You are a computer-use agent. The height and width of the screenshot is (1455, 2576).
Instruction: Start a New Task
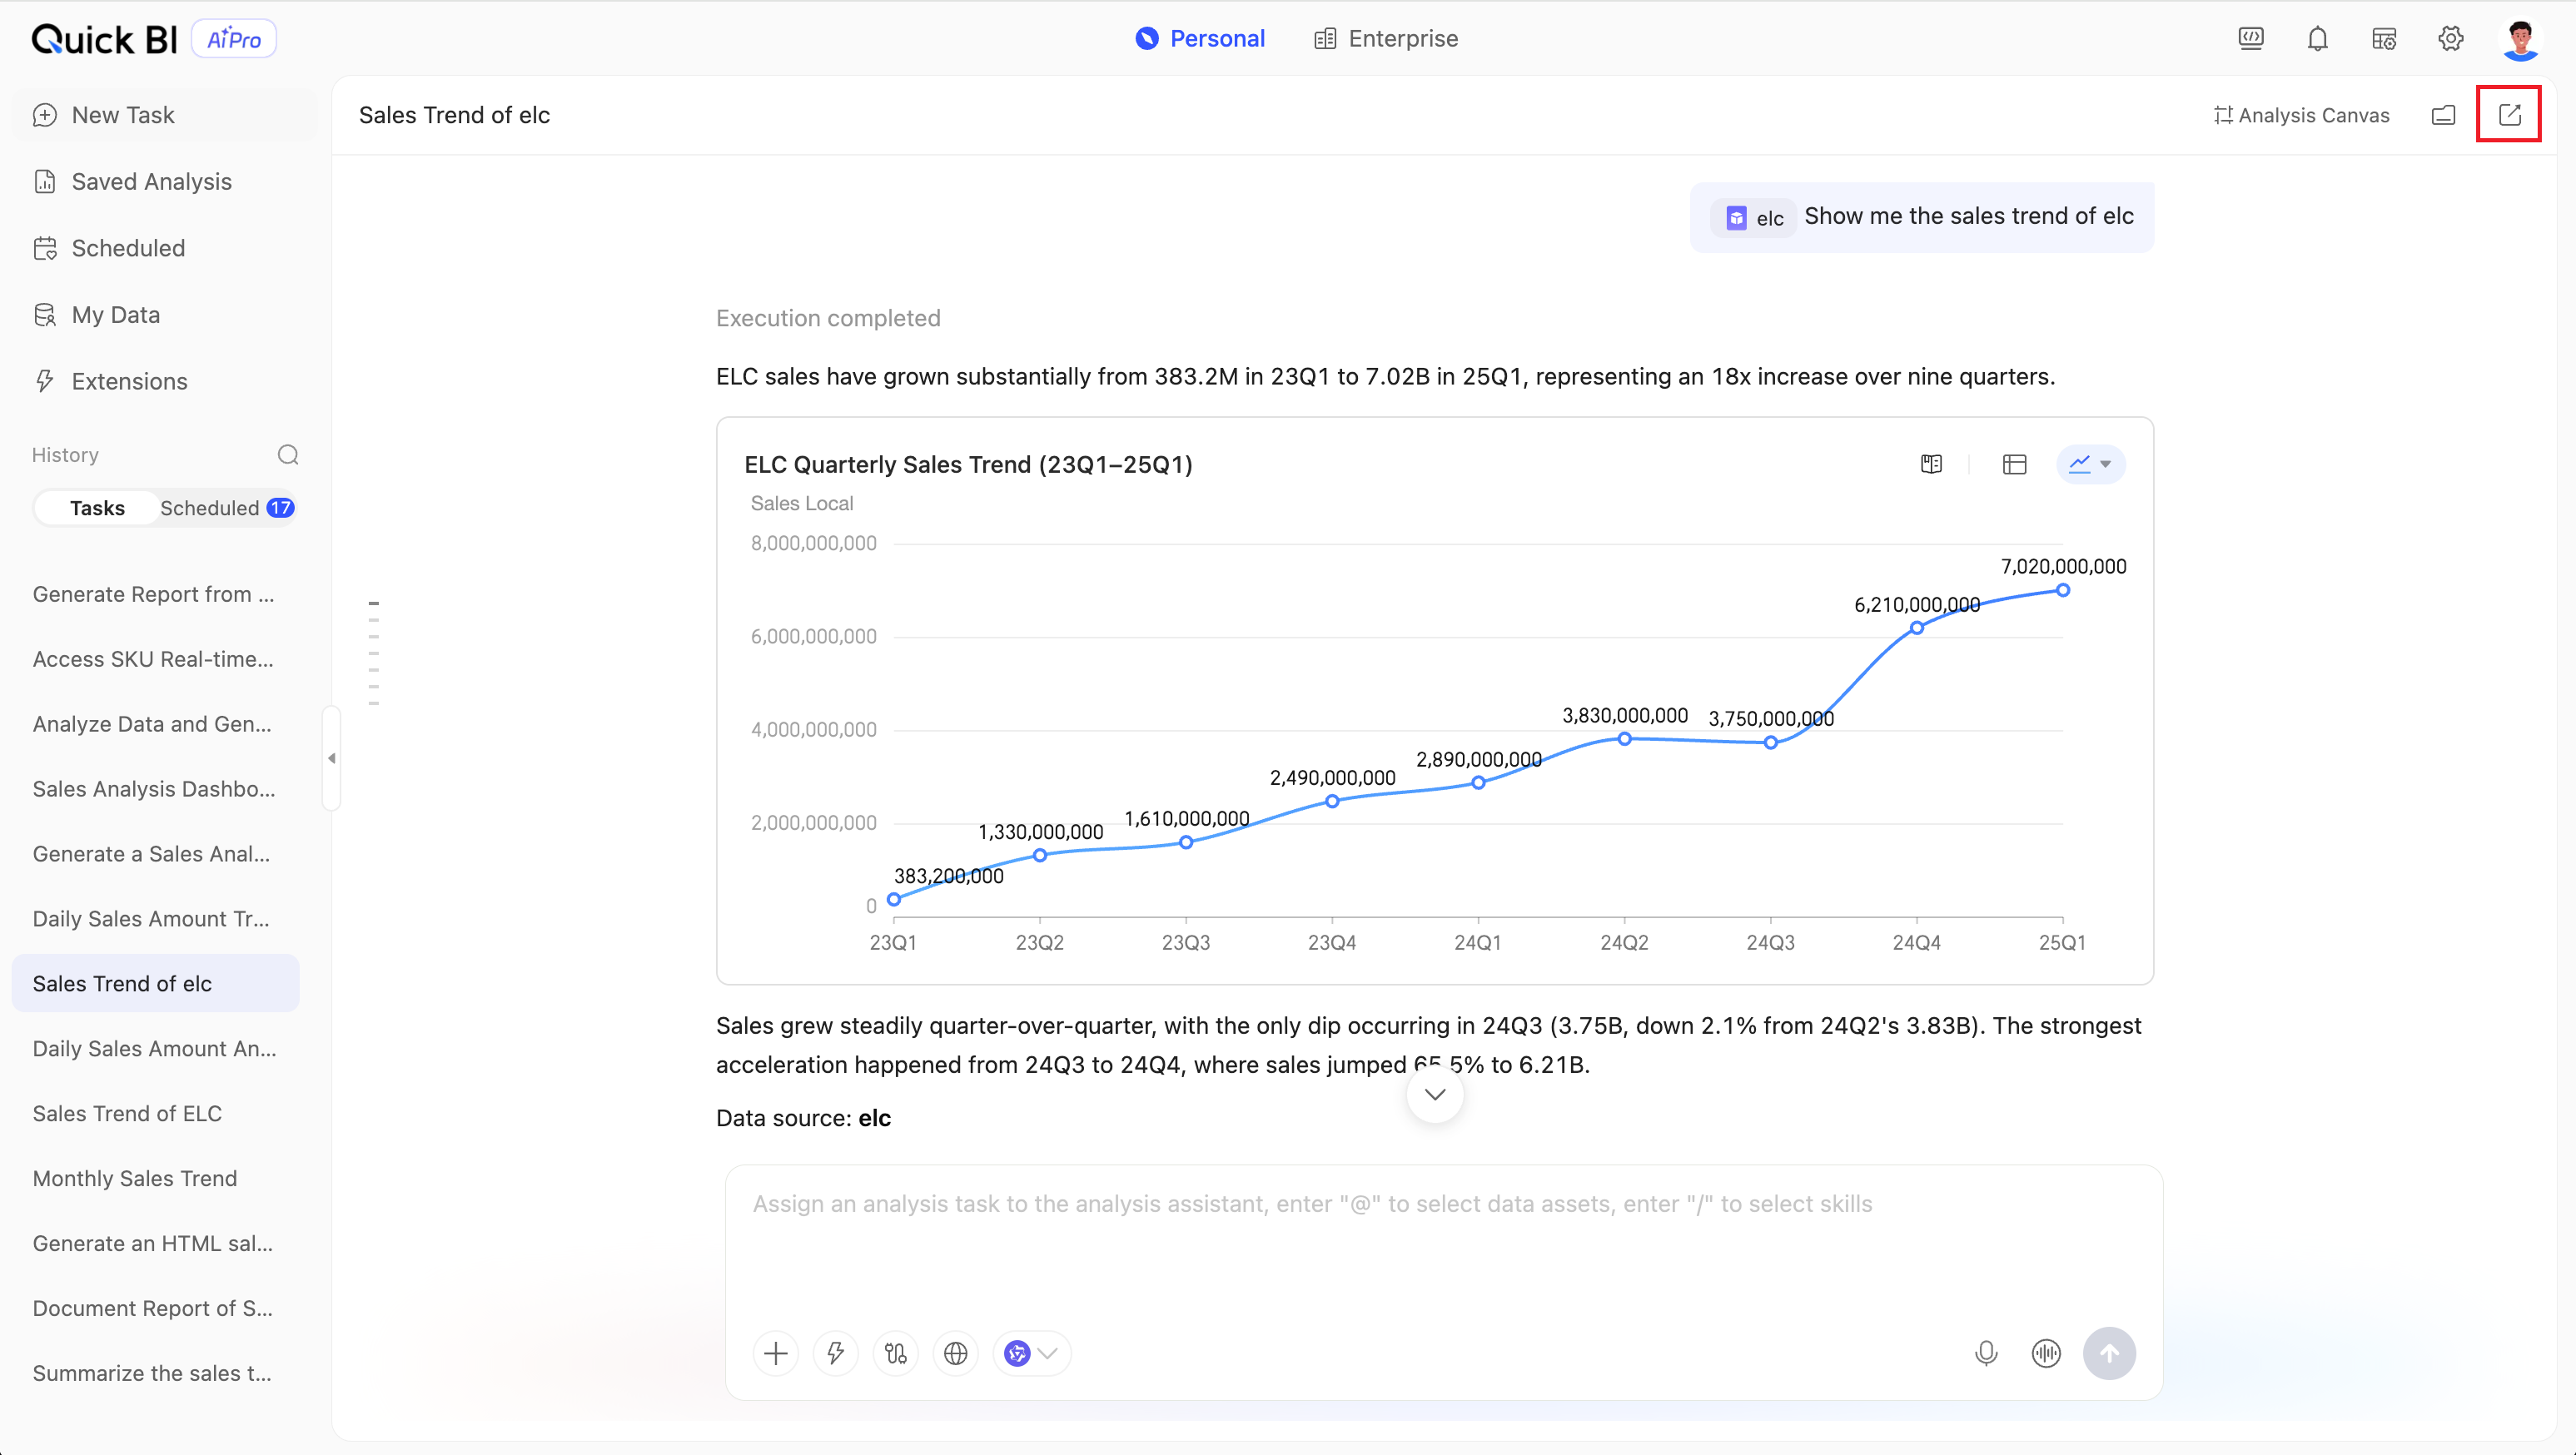click(164, 115)
